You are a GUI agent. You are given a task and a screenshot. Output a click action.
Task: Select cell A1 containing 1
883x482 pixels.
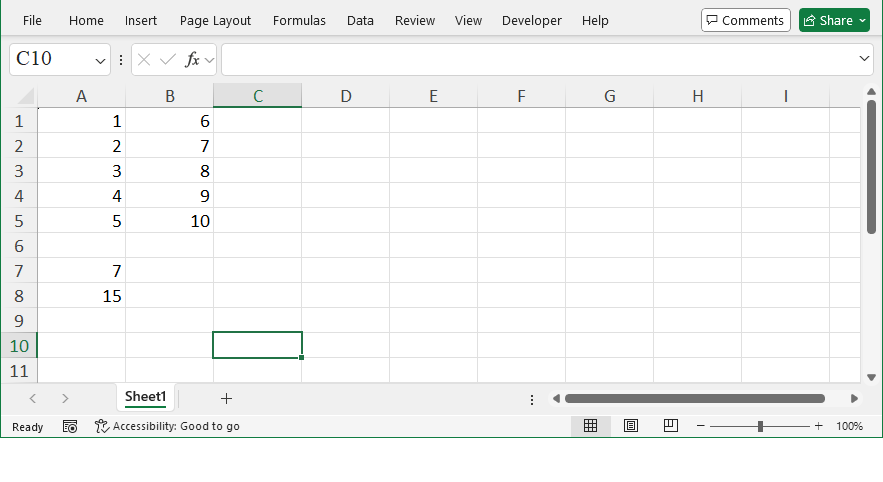[x=82, y=121]
